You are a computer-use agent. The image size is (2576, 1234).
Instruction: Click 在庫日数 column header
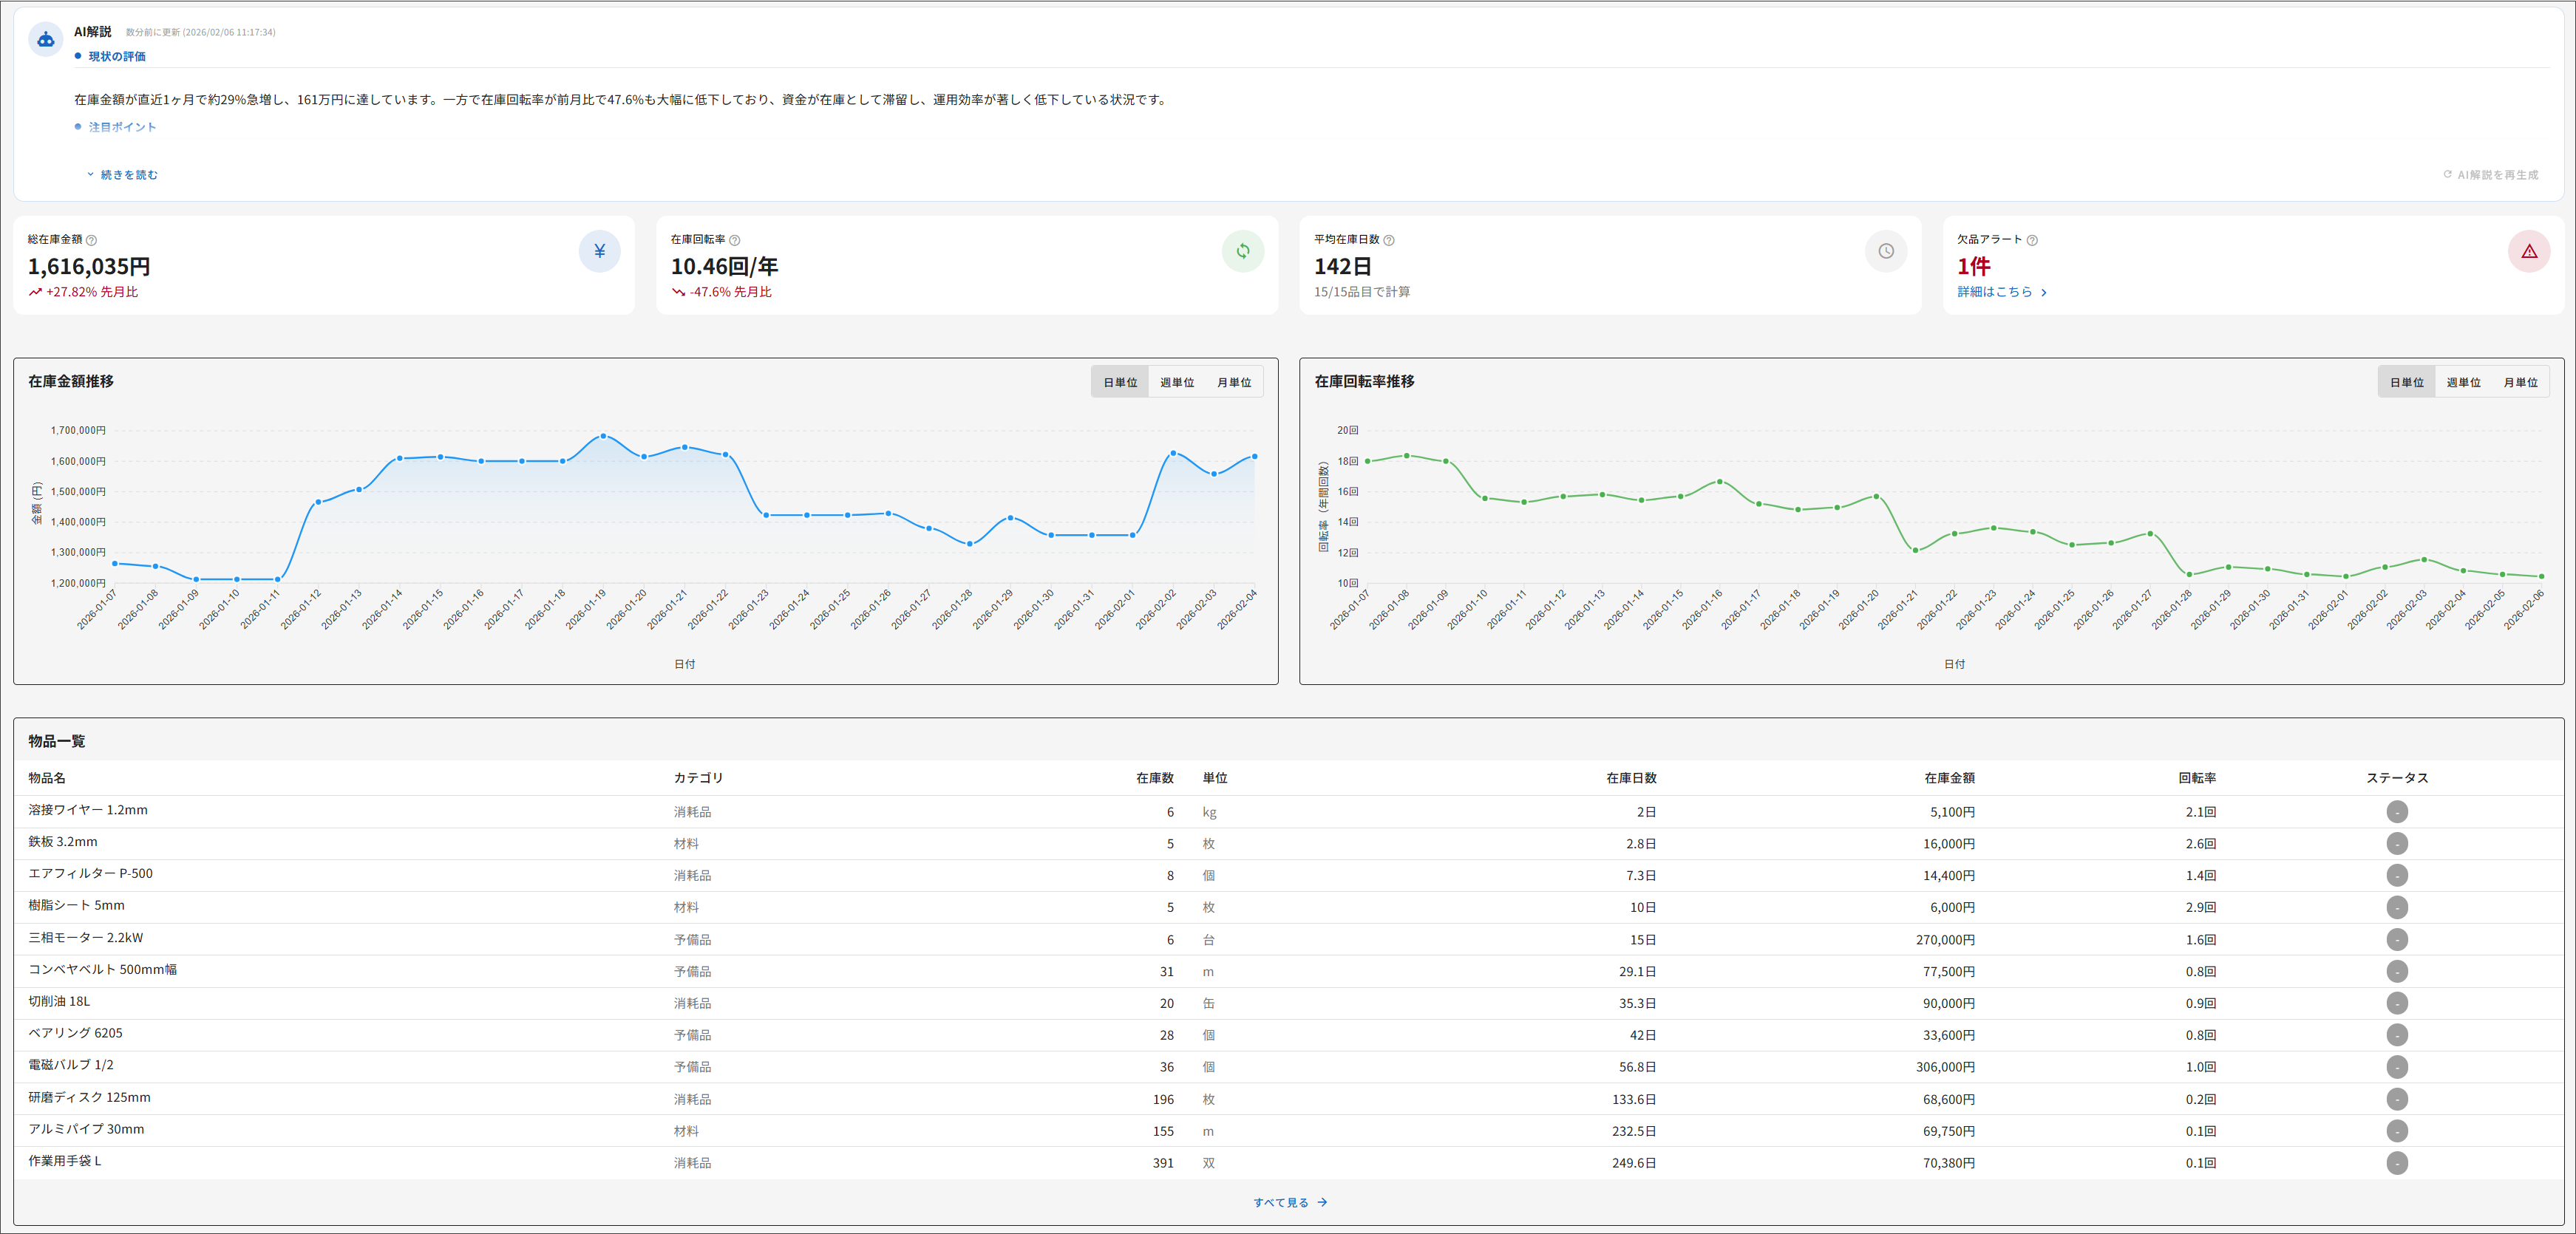point(1631,778)
